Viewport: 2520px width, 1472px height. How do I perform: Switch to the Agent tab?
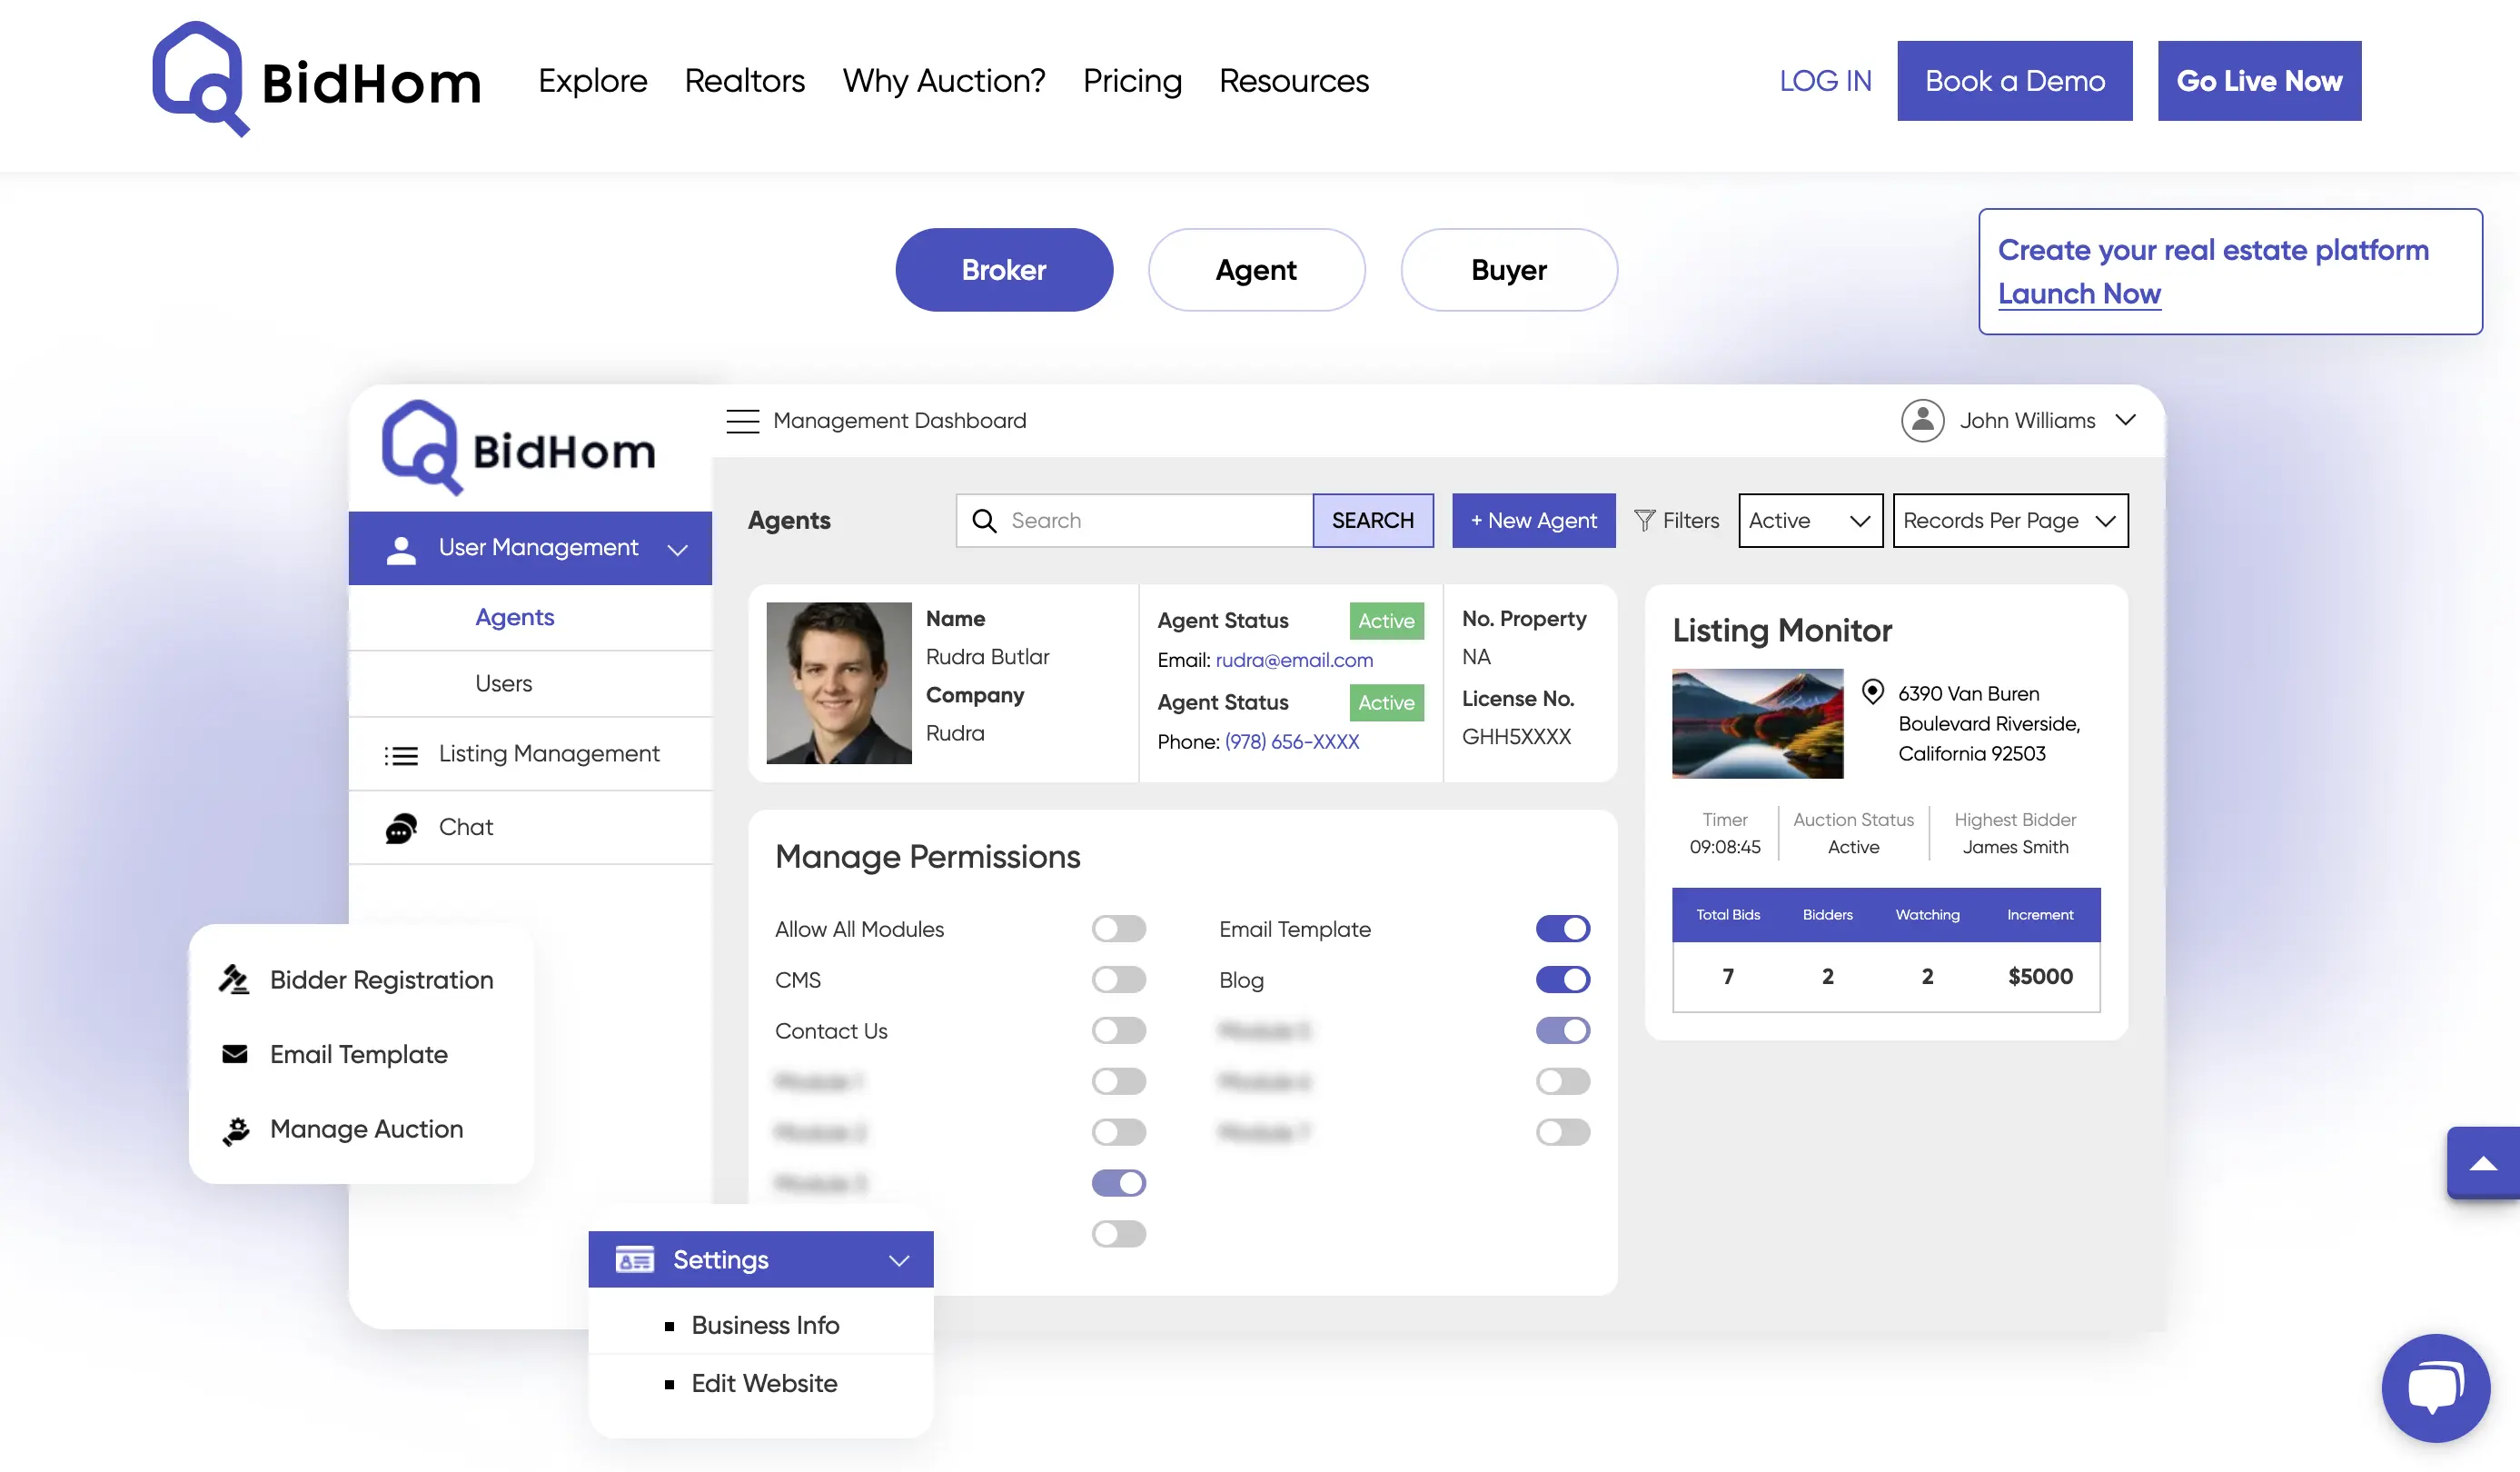coord(1256,269)
